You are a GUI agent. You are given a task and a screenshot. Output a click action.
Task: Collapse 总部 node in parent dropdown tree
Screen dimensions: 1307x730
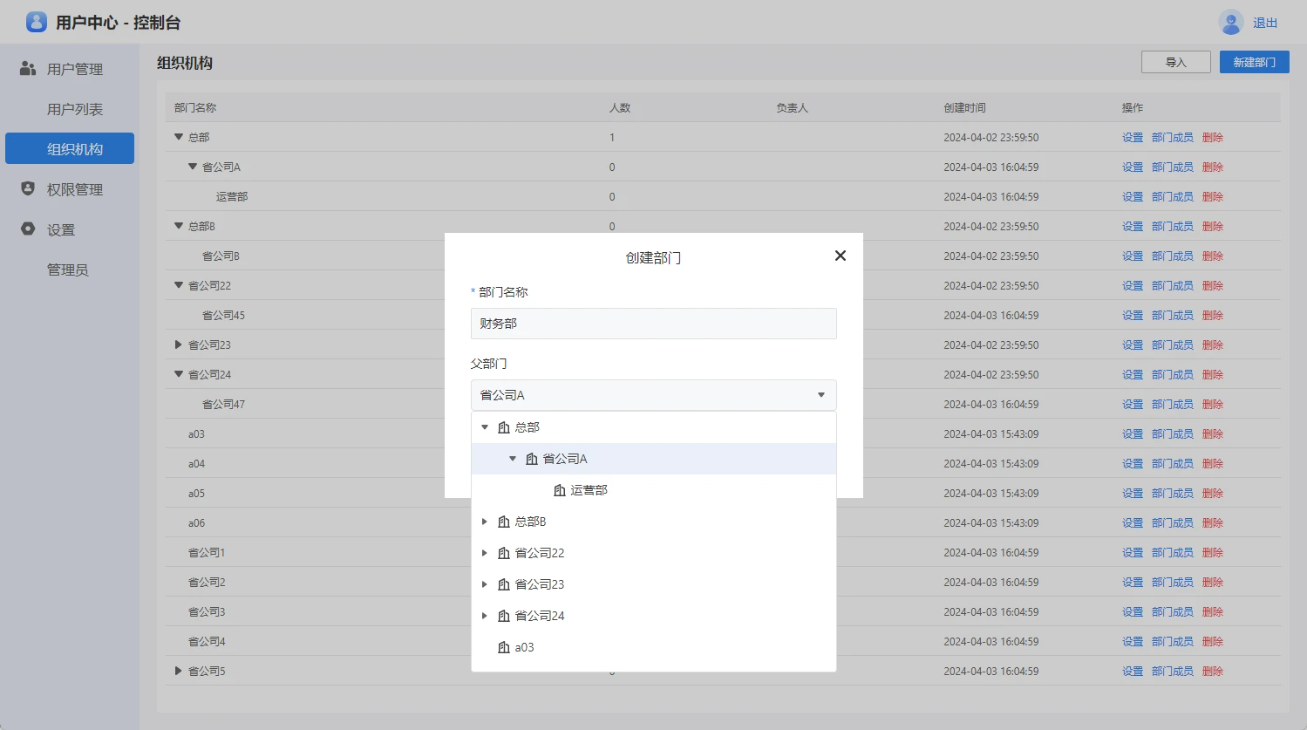pos(485,427)
